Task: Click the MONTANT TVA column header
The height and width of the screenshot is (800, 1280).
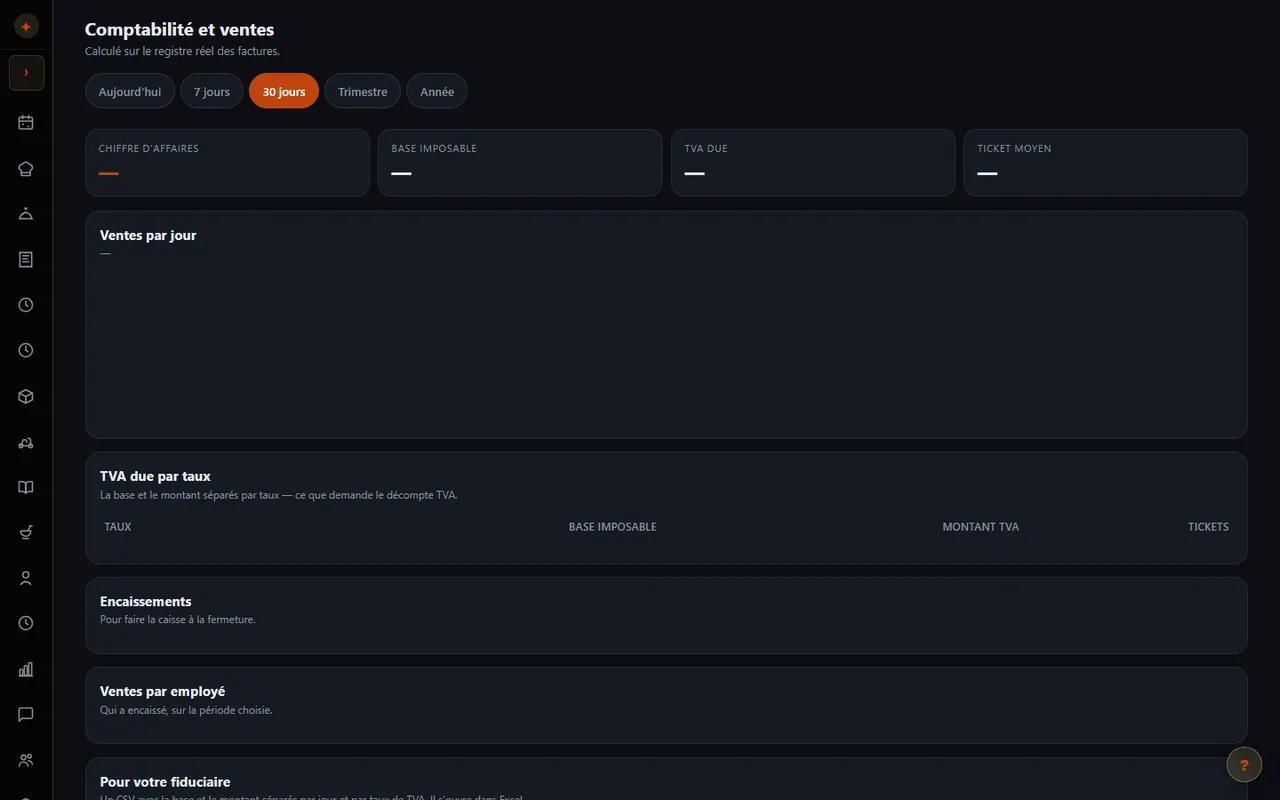Action: 980,526
